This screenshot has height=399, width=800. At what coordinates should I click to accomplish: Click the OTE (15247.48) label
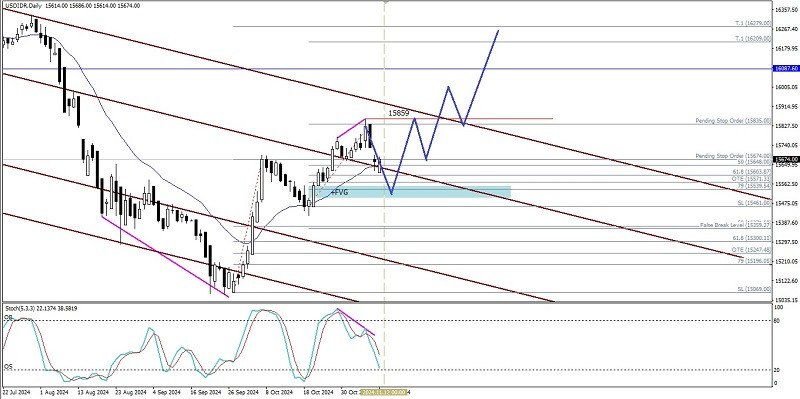pos(752,250)
